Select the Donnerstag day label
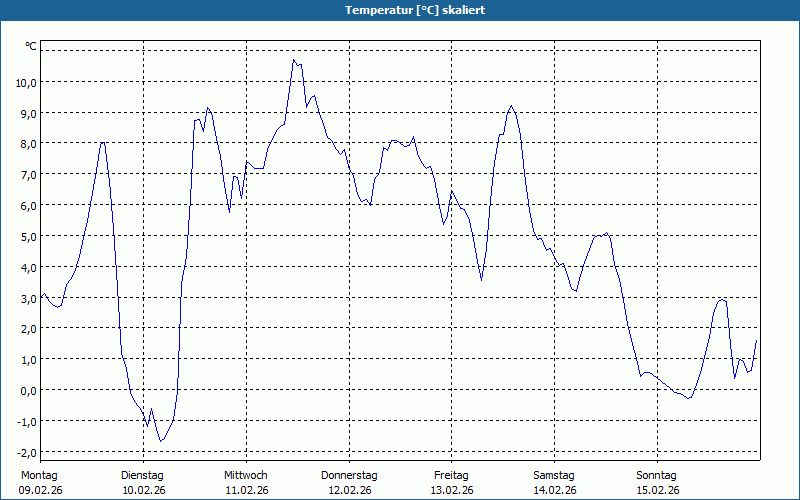Image resolution: width=800 pixels, height=500 pixels. click(x=349, y=476)
